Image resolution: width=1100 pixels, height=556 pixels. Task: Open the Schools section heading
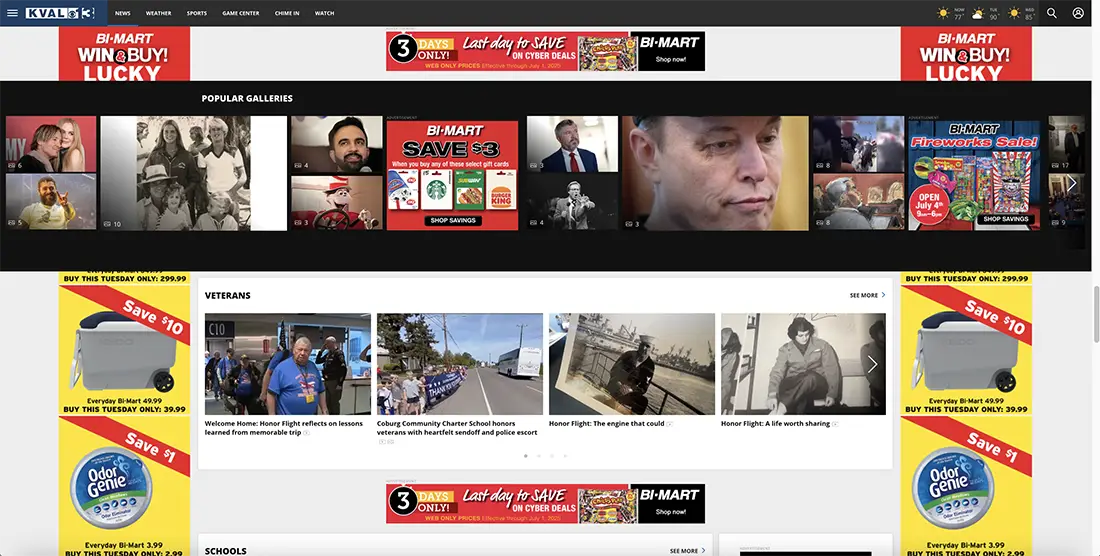tap(225, 551)
